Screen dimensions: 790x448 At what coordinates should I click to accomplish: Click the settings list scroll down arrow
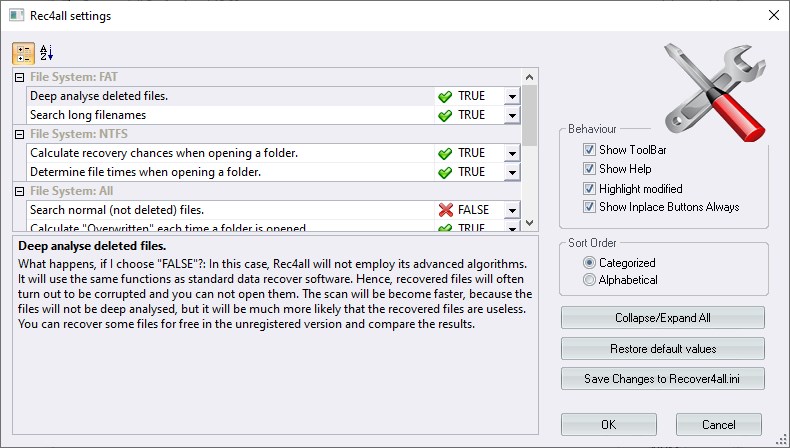click(x=530, y=223)
